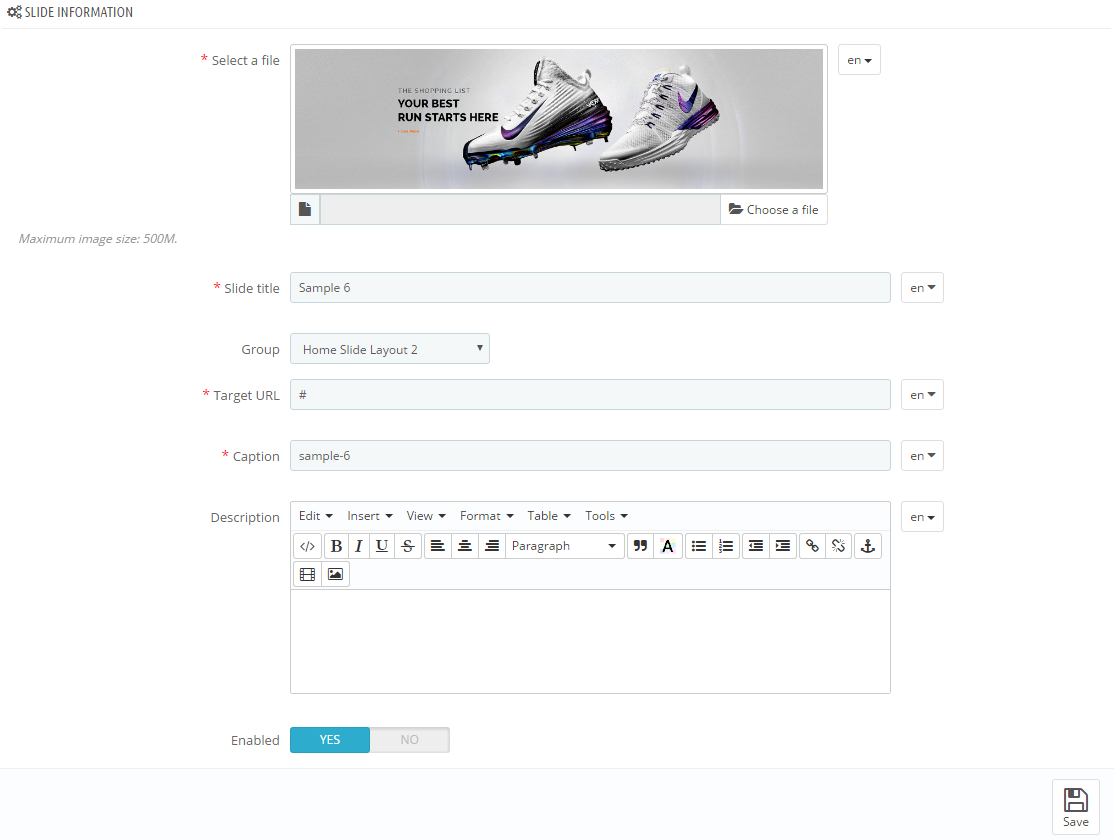Remove link using unlink icon
The image size is (1114, 840).
838,546
